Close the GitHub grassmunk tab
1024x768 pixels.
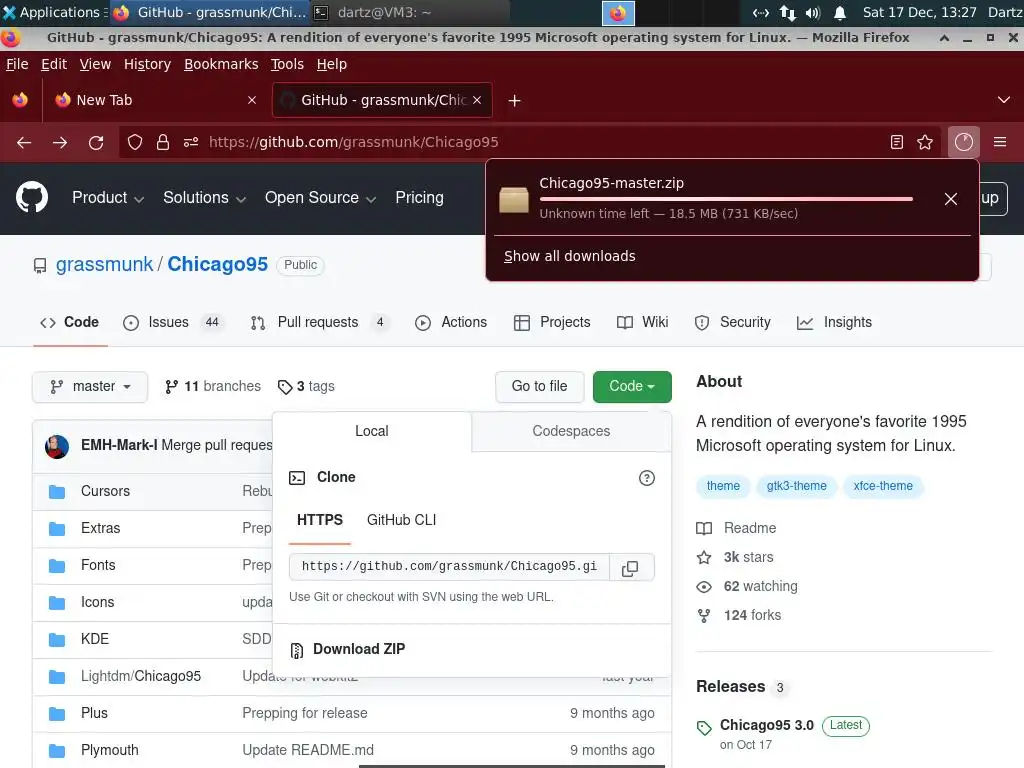click(477, 100)
